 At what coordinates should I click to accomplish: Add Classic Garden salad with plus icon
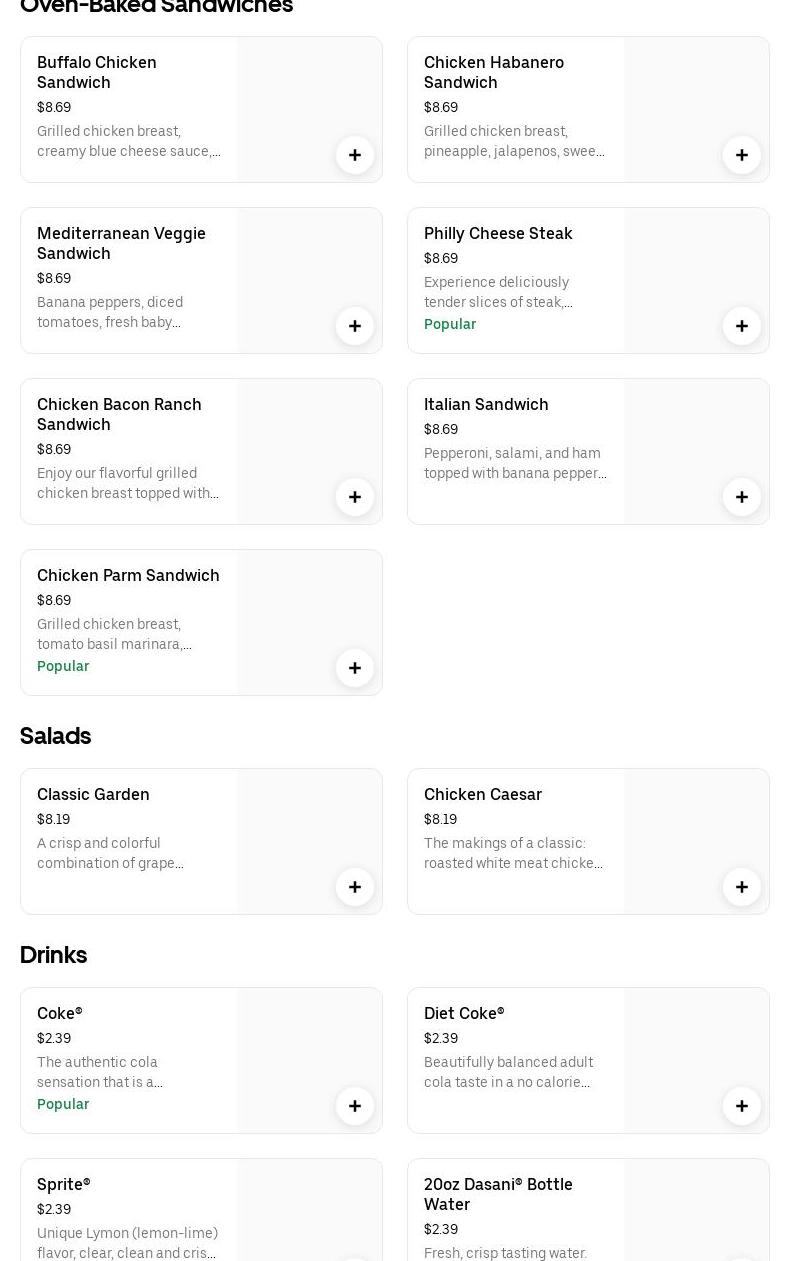pos(355,887)
